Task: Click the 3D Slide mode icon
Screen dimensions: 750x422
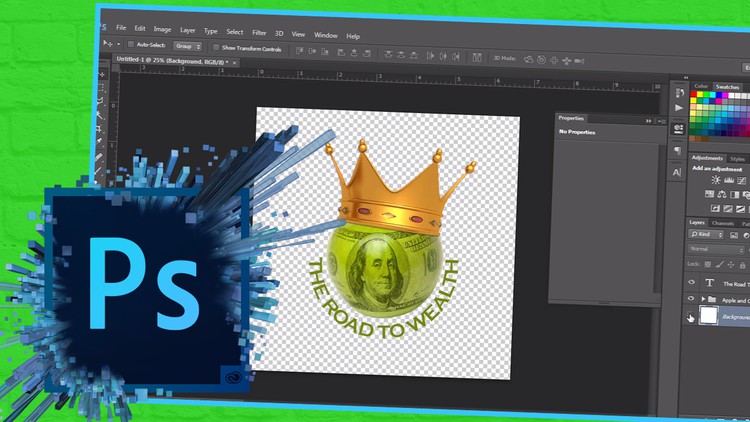Action: point(567,61)
